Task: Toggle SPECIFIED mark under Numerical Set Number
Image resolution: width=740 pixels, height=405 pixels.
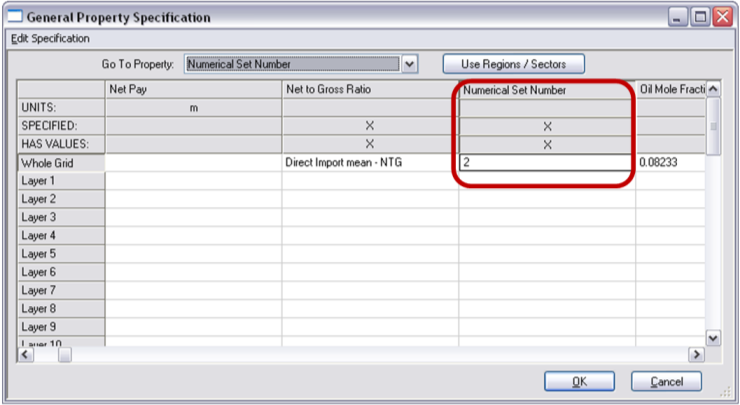Action: 547,126
